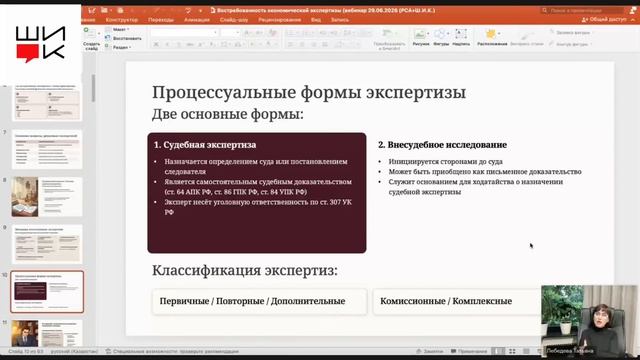Screen dimensions: 640x360
Task: Click box Первичные / Повторные / Дополнительные
Action: pos(260,302)
